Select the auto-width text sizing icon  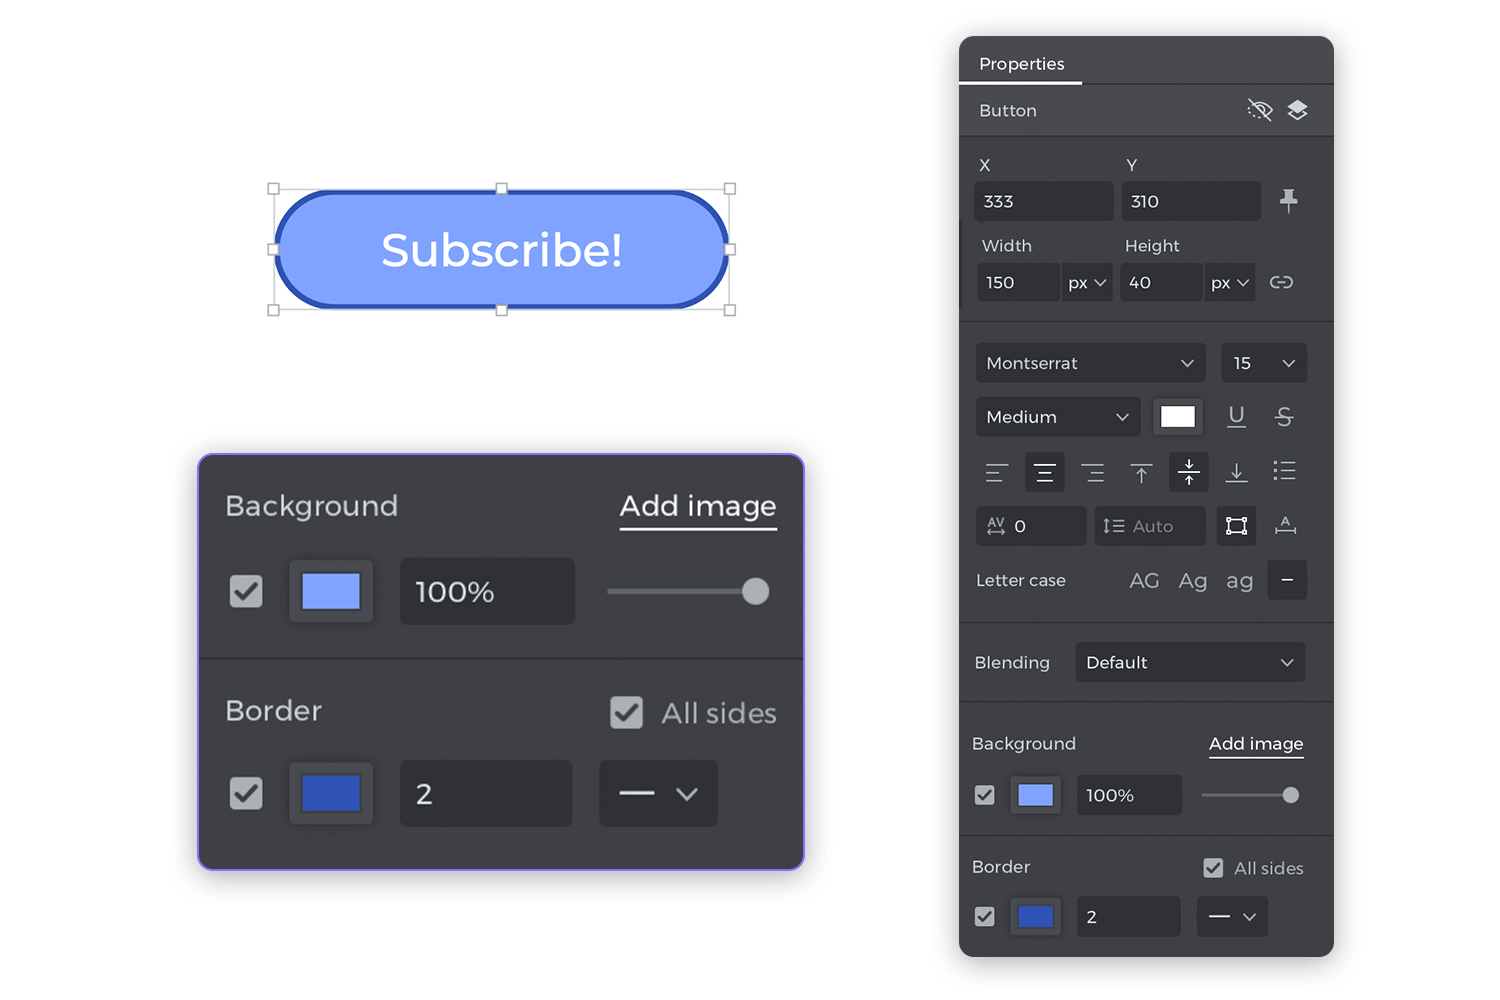point(1285,526)
